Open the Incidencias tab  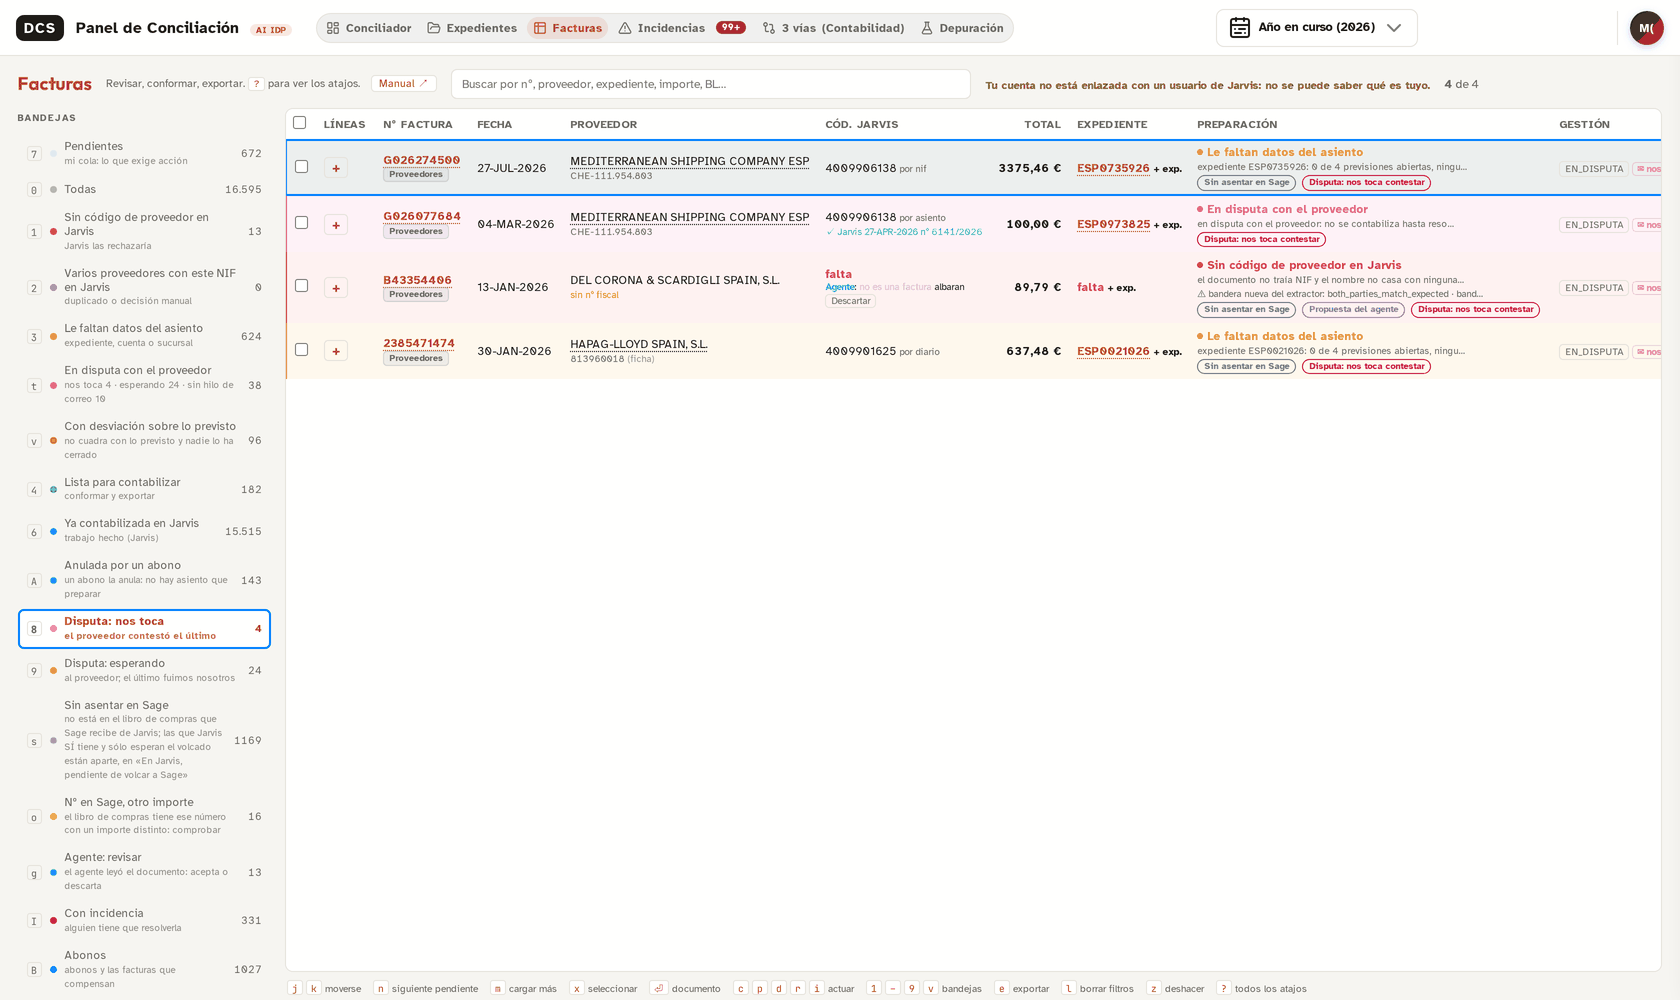(x=682, y=28)
